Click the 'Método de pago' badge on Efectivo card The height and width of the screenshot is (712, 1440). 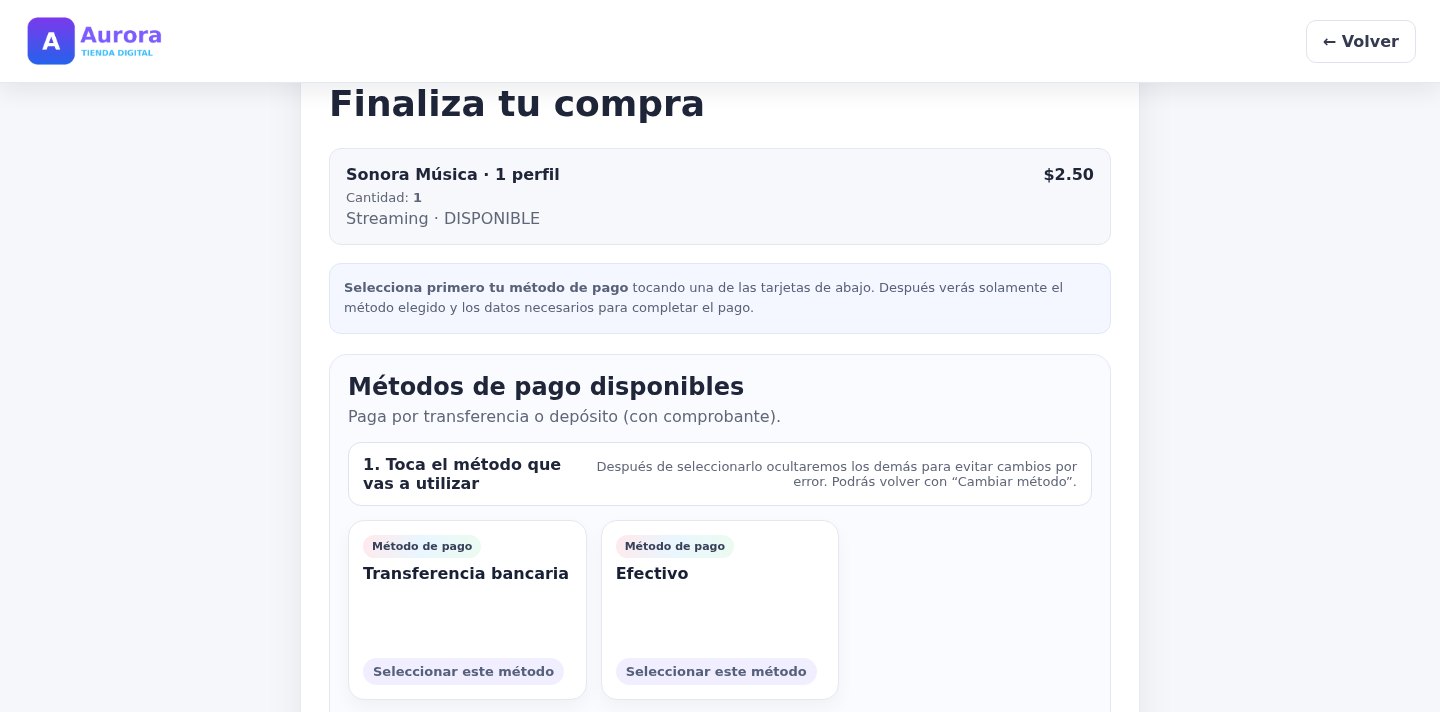click(675, 546)
